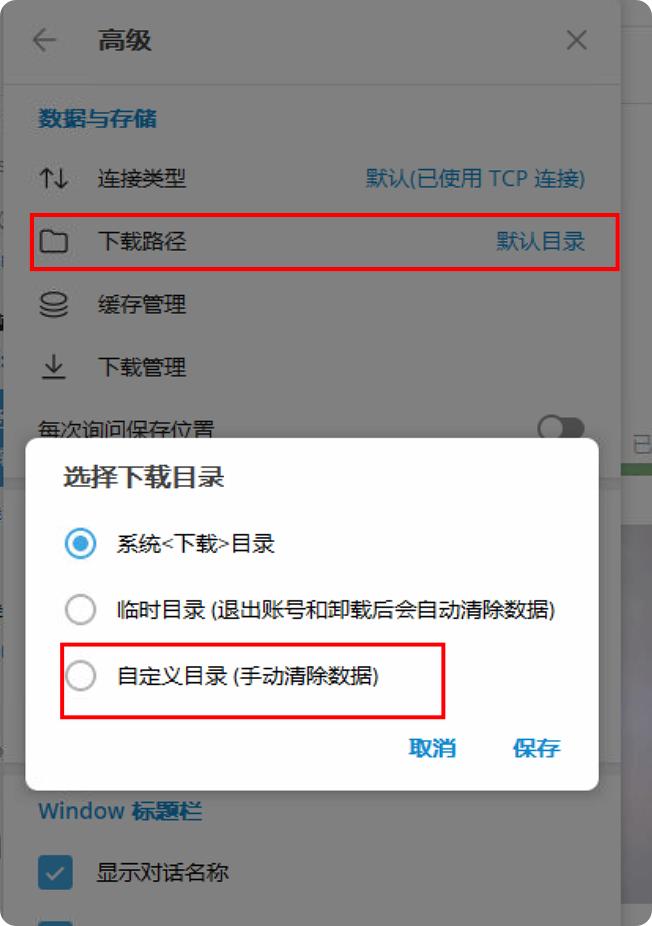Click the 选择下载目录 dialog title
Image resolution: width=652 pixels, height=926 pixels.
tap(144, 477)
